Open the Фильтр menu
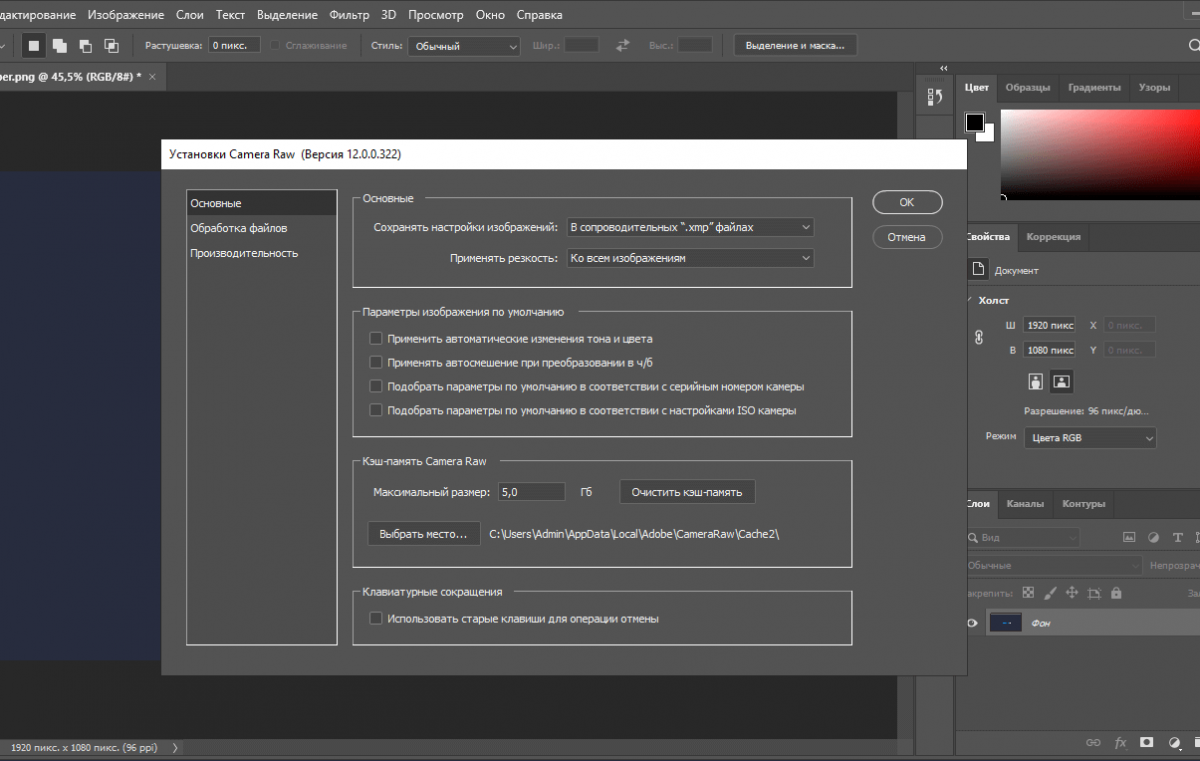The width and height of the screenshot is (1200, 761). pos(347,15)
